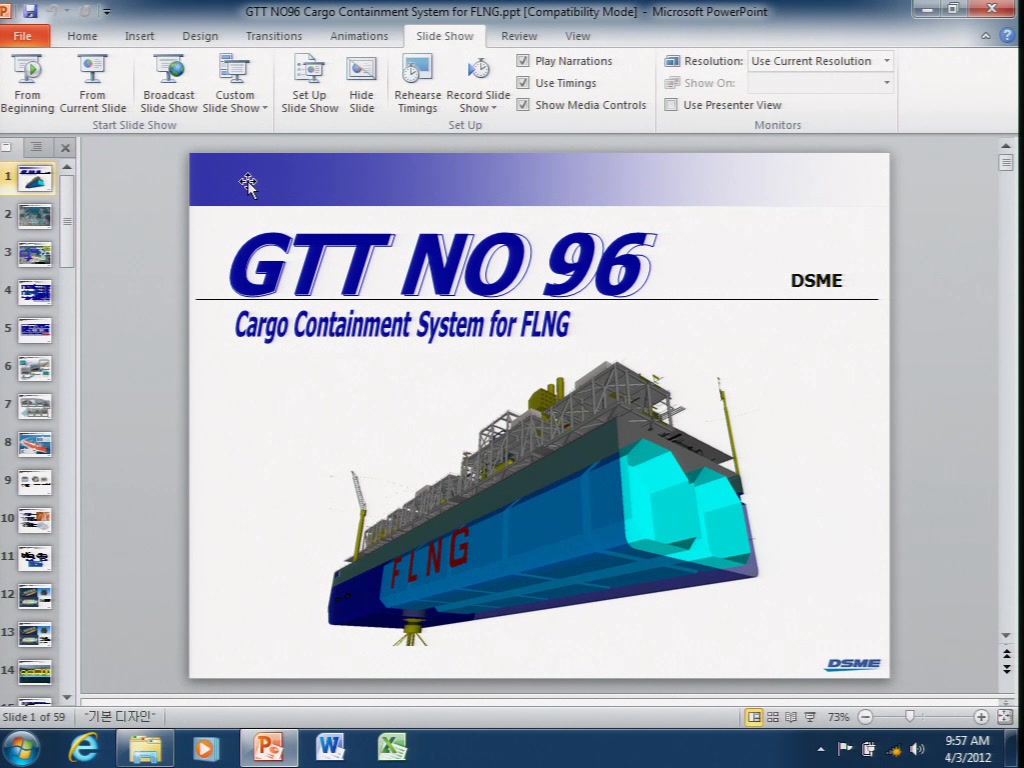Start Rehearse Timings

pos(417,84)
